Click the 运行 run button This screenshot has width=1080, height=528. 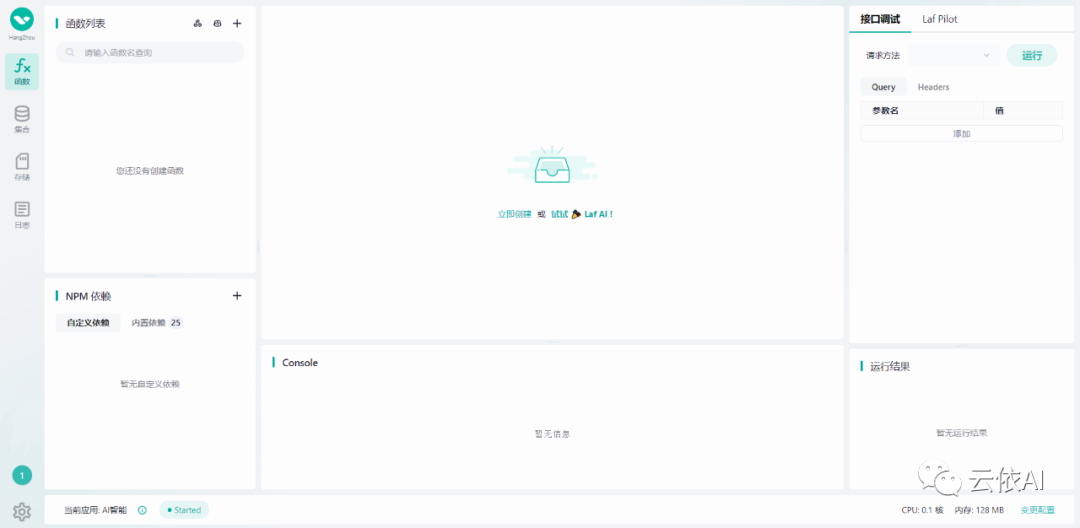click(1032, 55)
